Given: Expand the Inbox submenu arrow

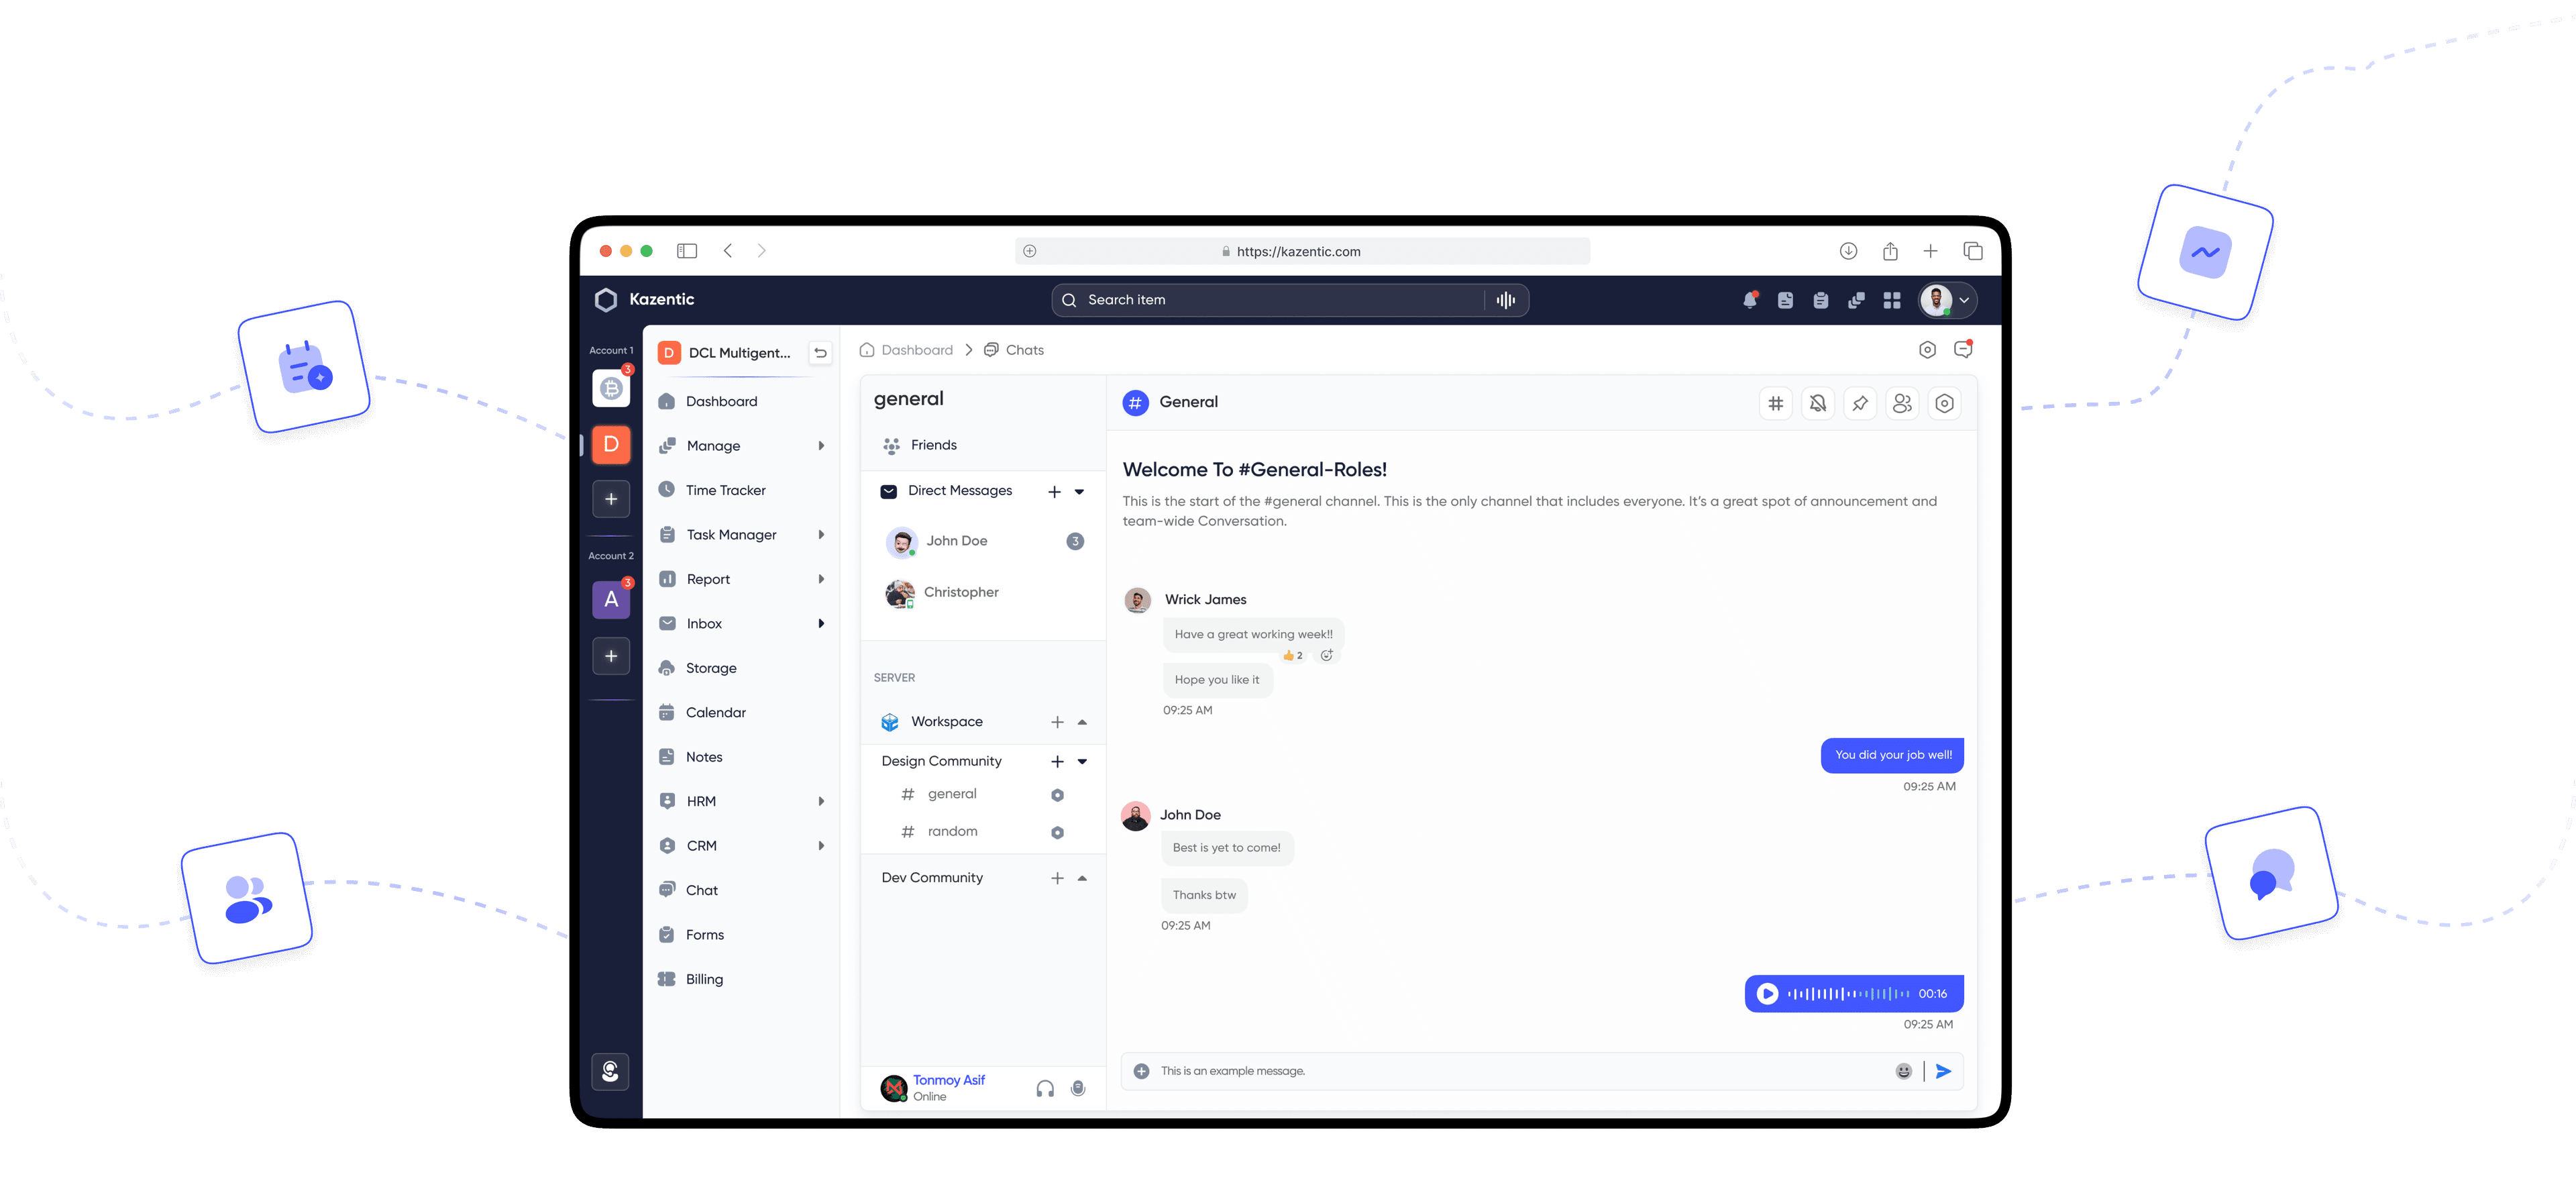Looking at the screenshot, I should tap(821, 624).
